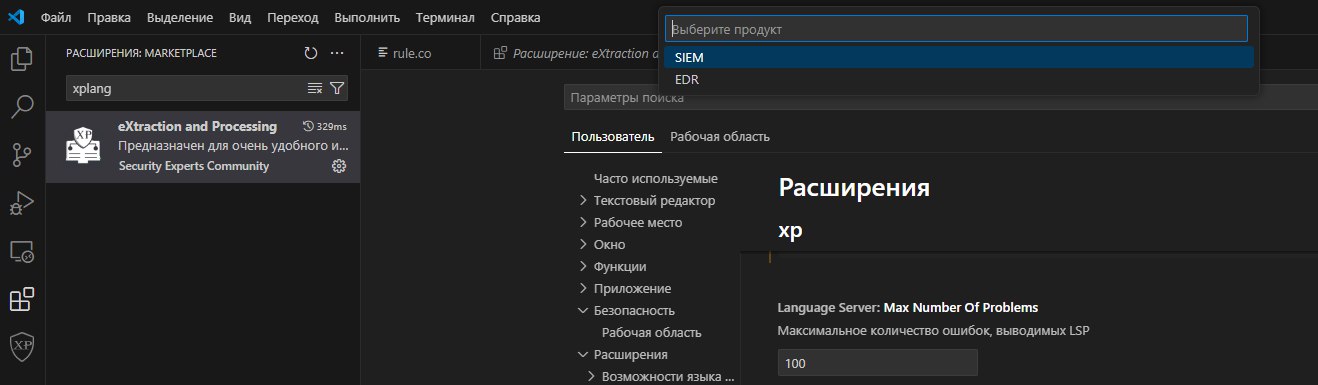Screen dimensions: 1318x385
Task: Open the XP shield view in activity bar
Action: coord(22,347)
